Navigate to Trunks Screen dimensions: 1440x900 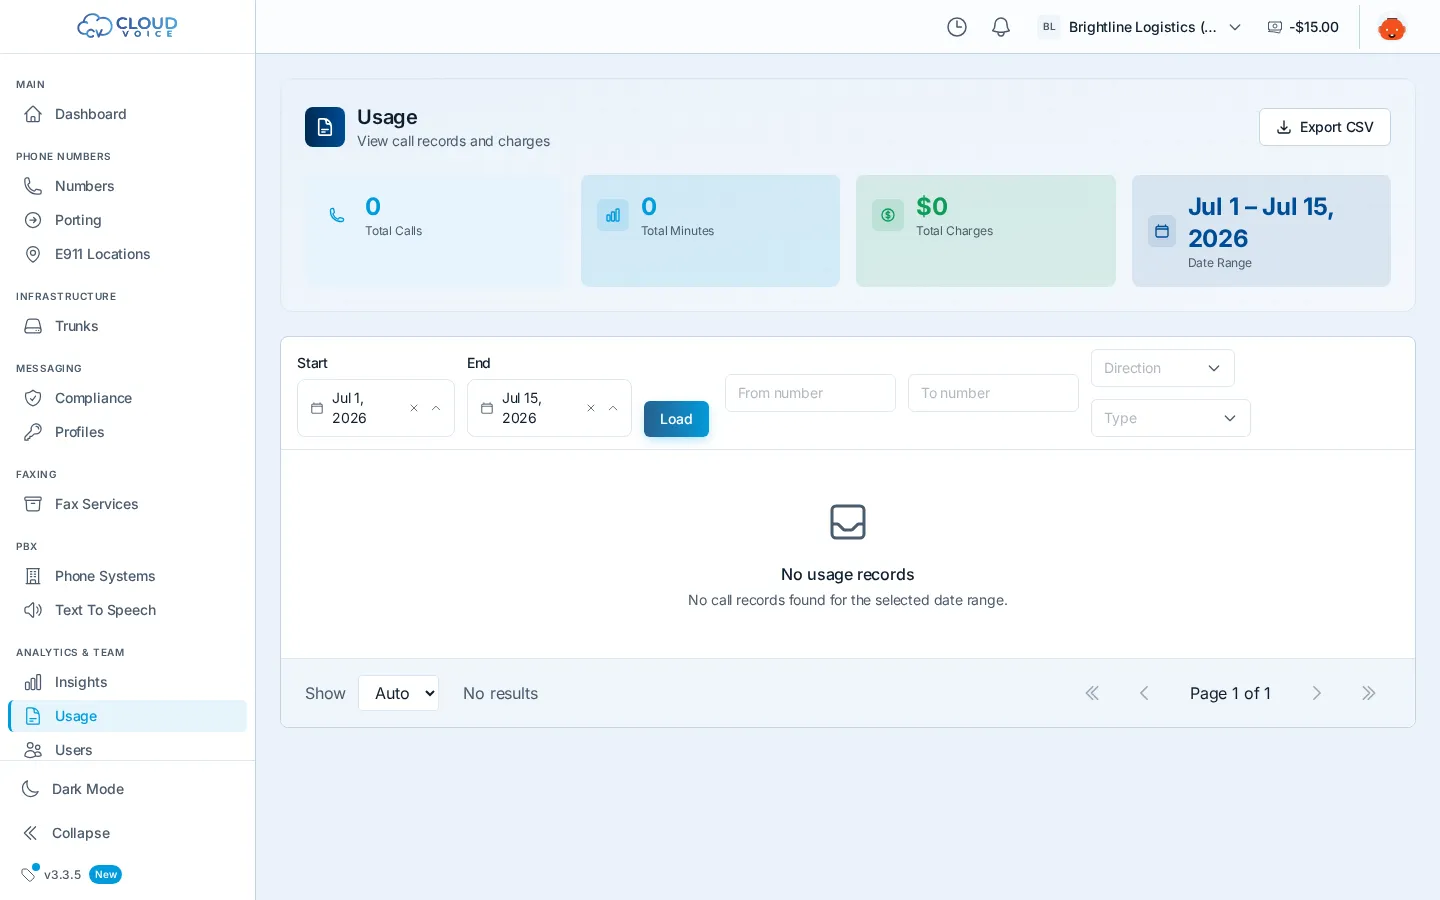click(x=127, y=326)
